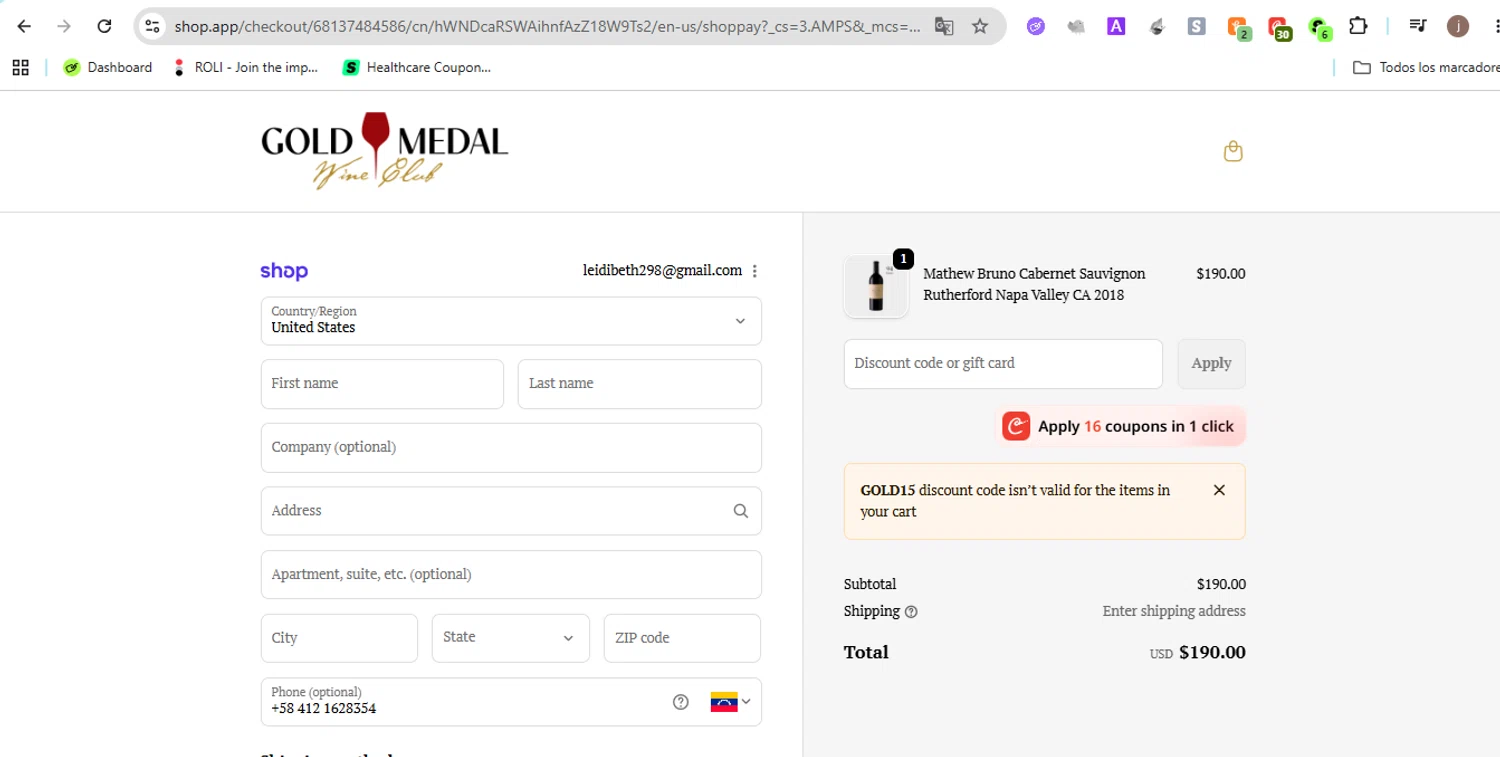Image resolution: width=1500 pixels, height=757 pixels.
Task: Click the Apply discount button
Action: (1211, 364)
